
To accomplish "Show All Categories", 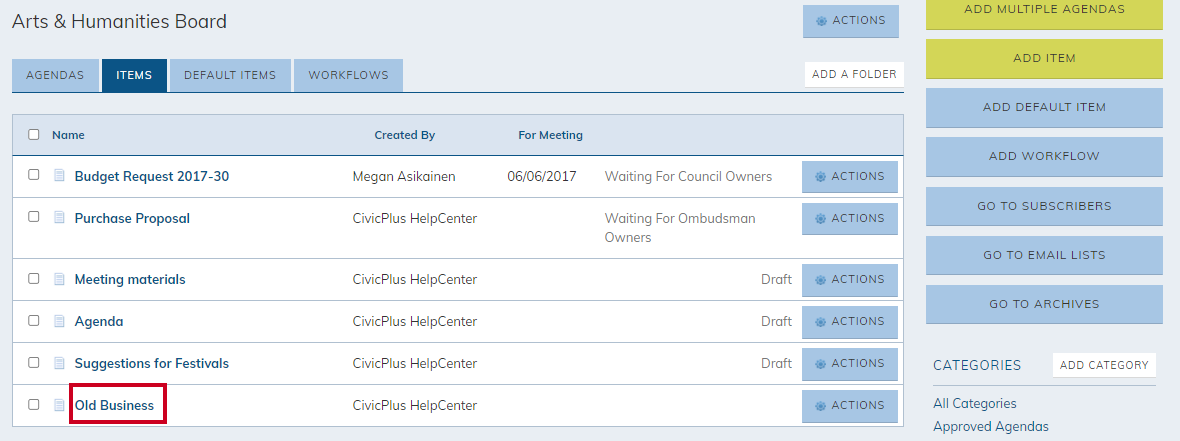I will coord(975,403).
